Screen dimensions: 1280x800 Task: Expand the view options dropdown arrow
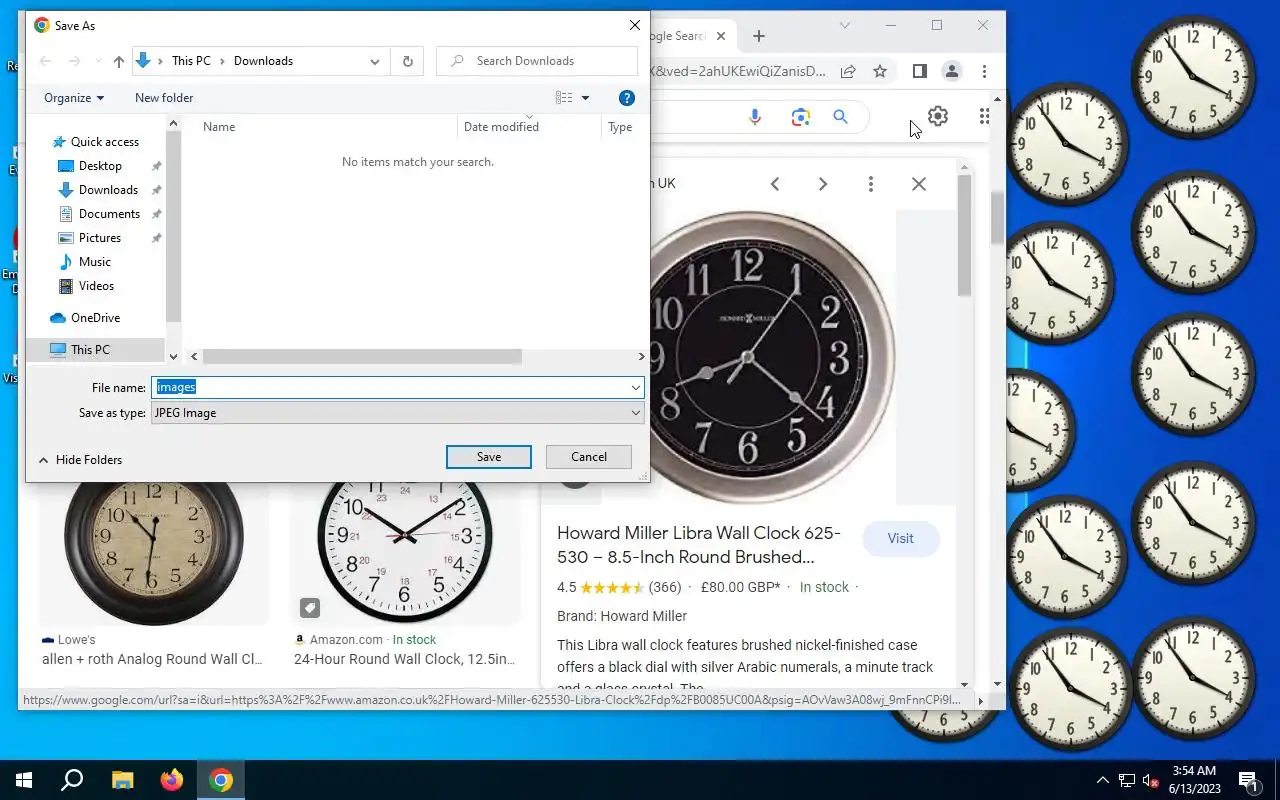pyautogui.click(x=586, y=98)
